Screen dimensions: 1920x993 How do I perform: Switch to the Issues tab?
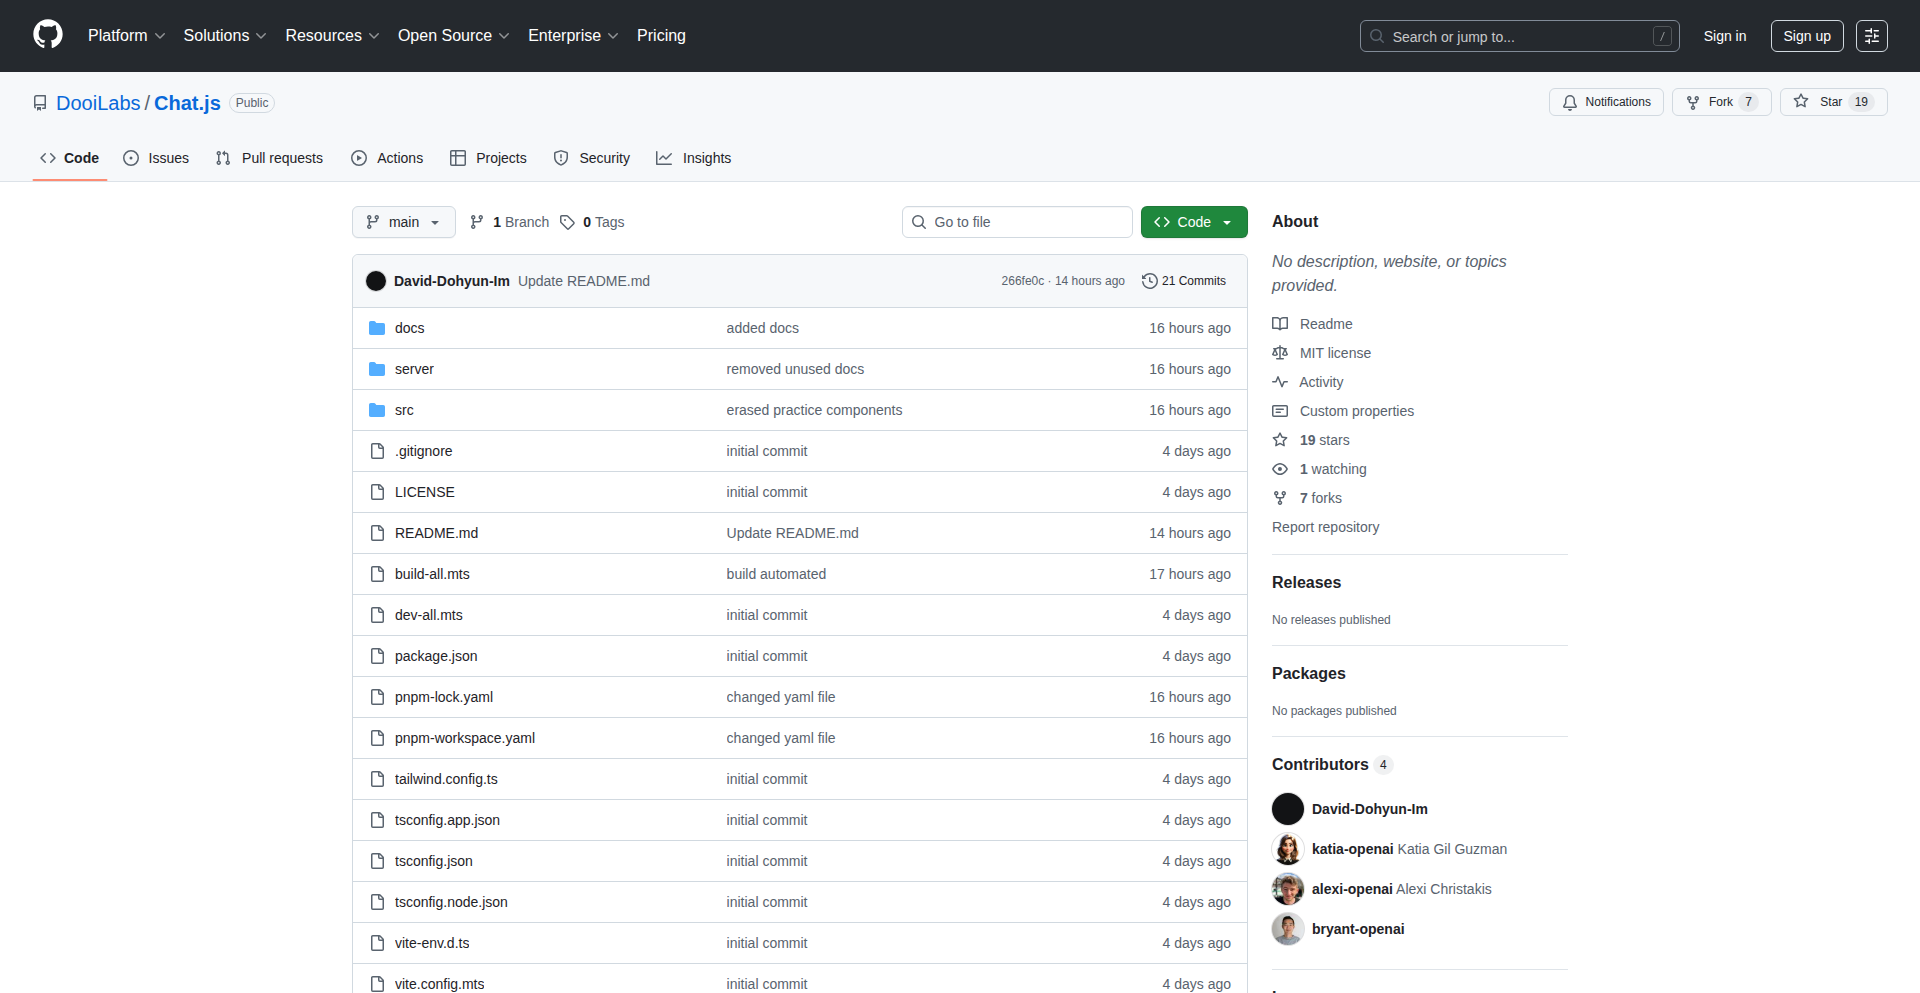pos(156,158)
